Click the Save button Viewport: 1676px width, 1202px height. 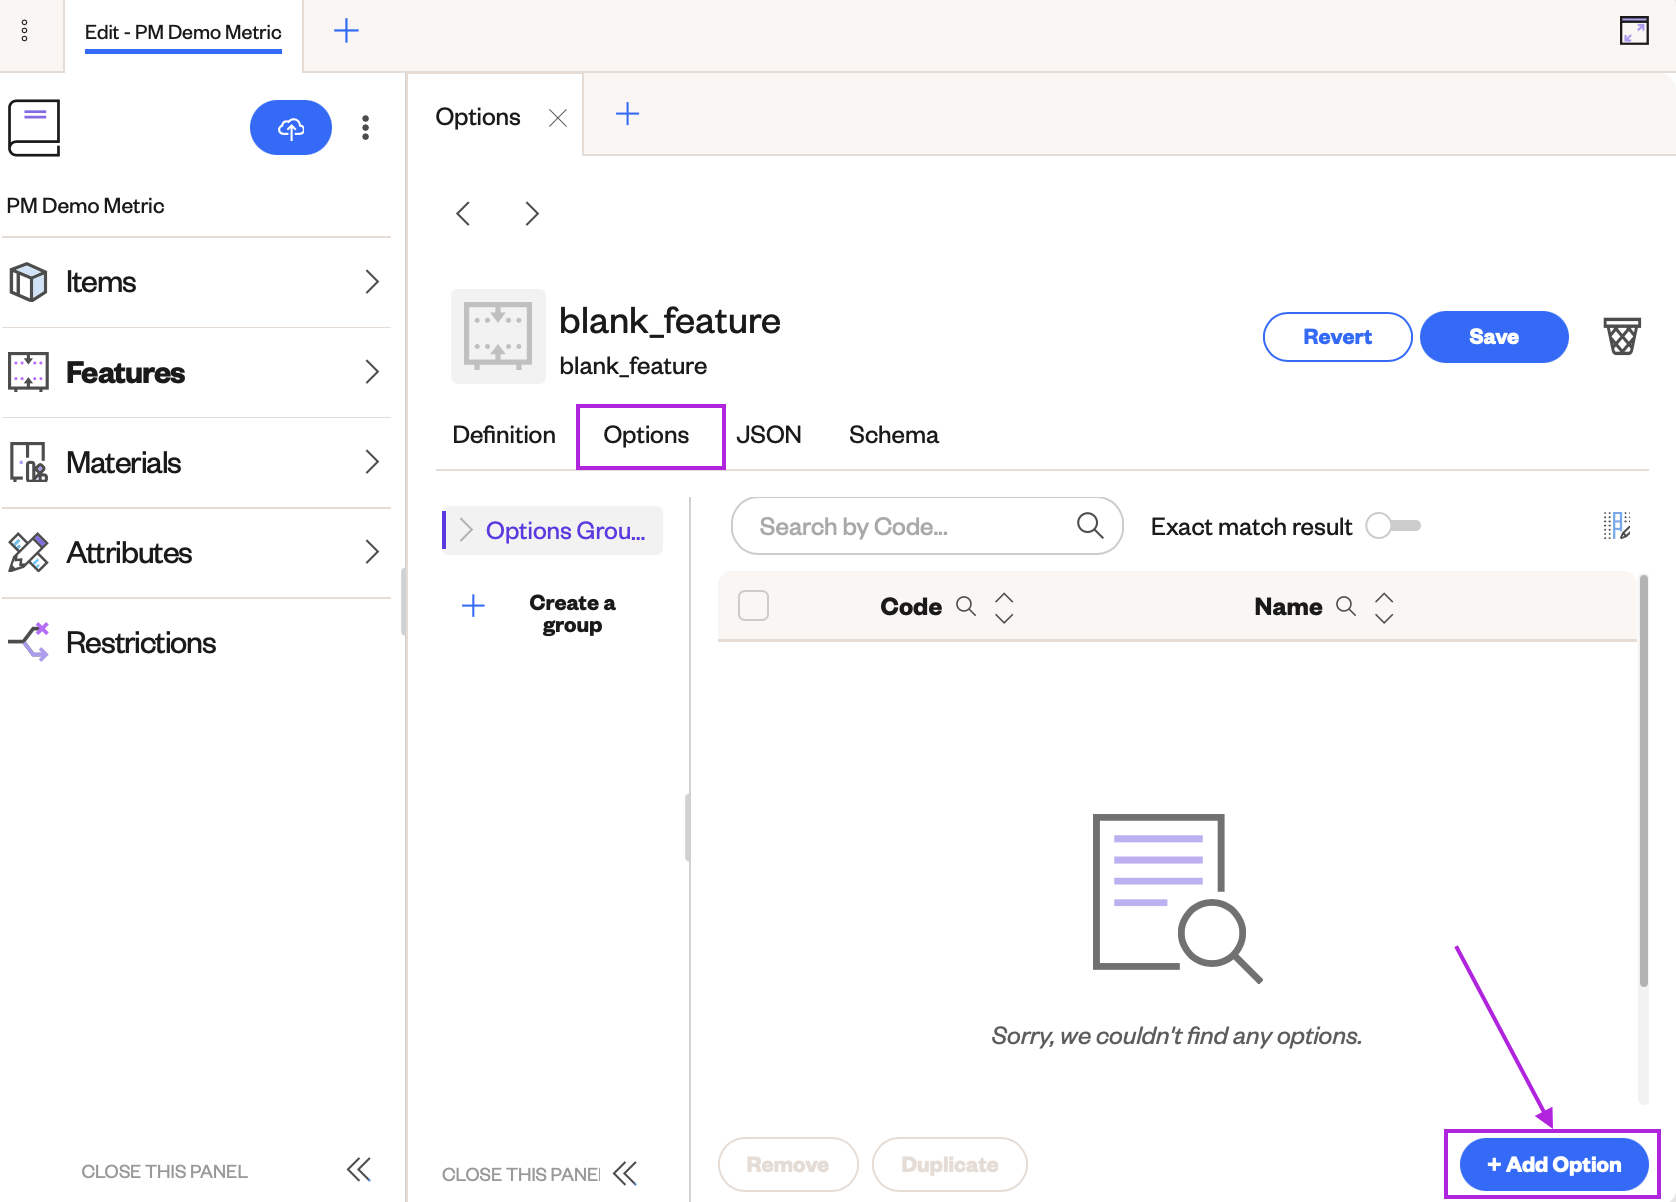(x=1494, y=337)
